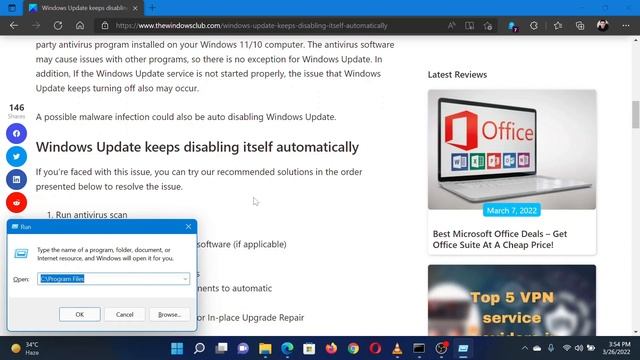Open VLC media player from taskbar
The height and width of the screenshot is (360, 640).
point(397,349)
